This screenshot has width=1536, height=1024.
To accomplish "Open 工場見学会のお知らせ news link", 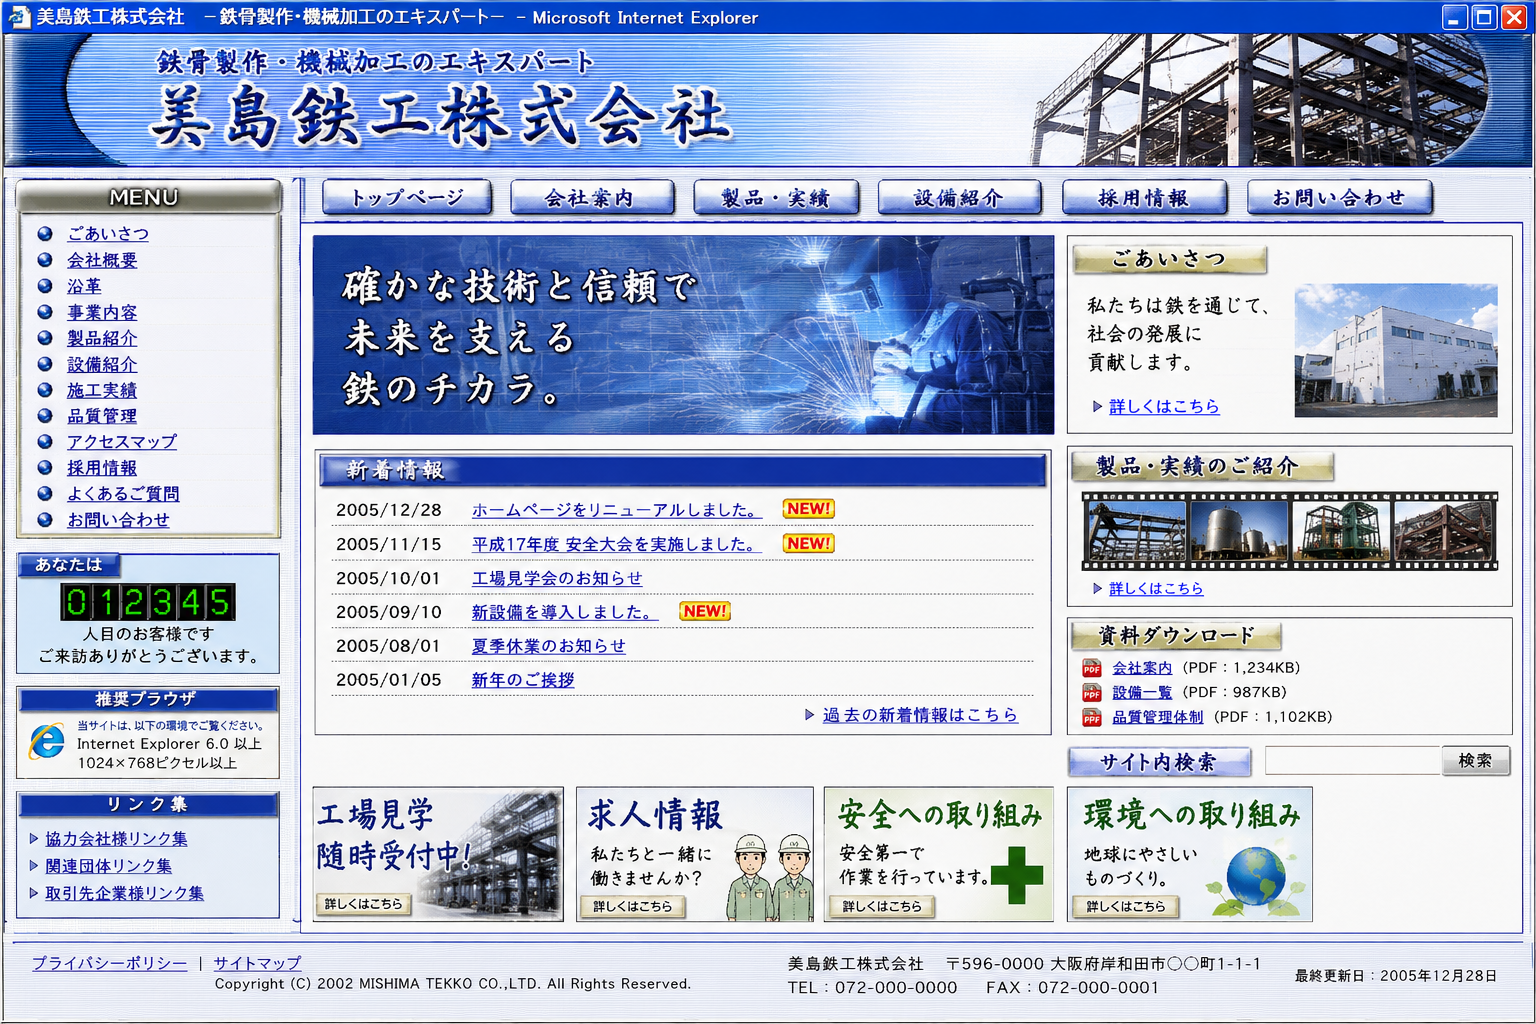I will click(557, 579).
